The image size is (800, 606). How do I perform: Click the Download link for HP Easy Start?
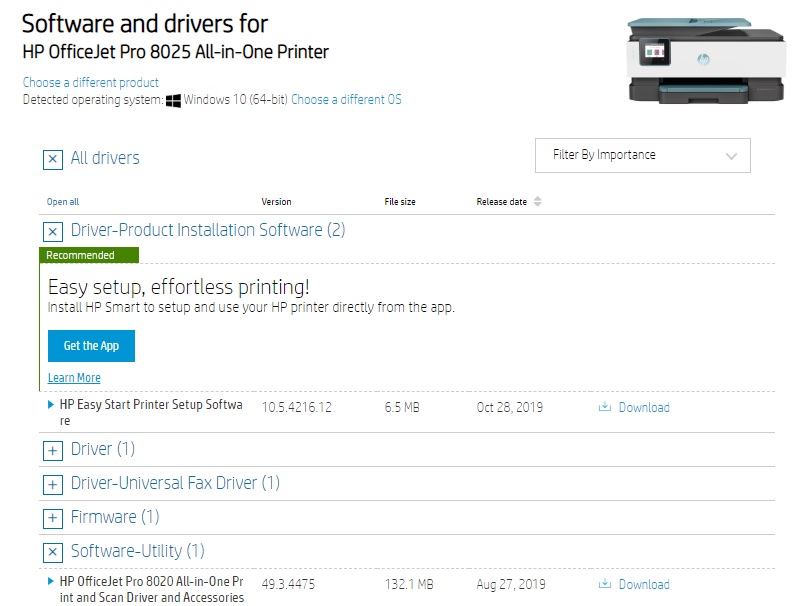[x=644, y=407]
